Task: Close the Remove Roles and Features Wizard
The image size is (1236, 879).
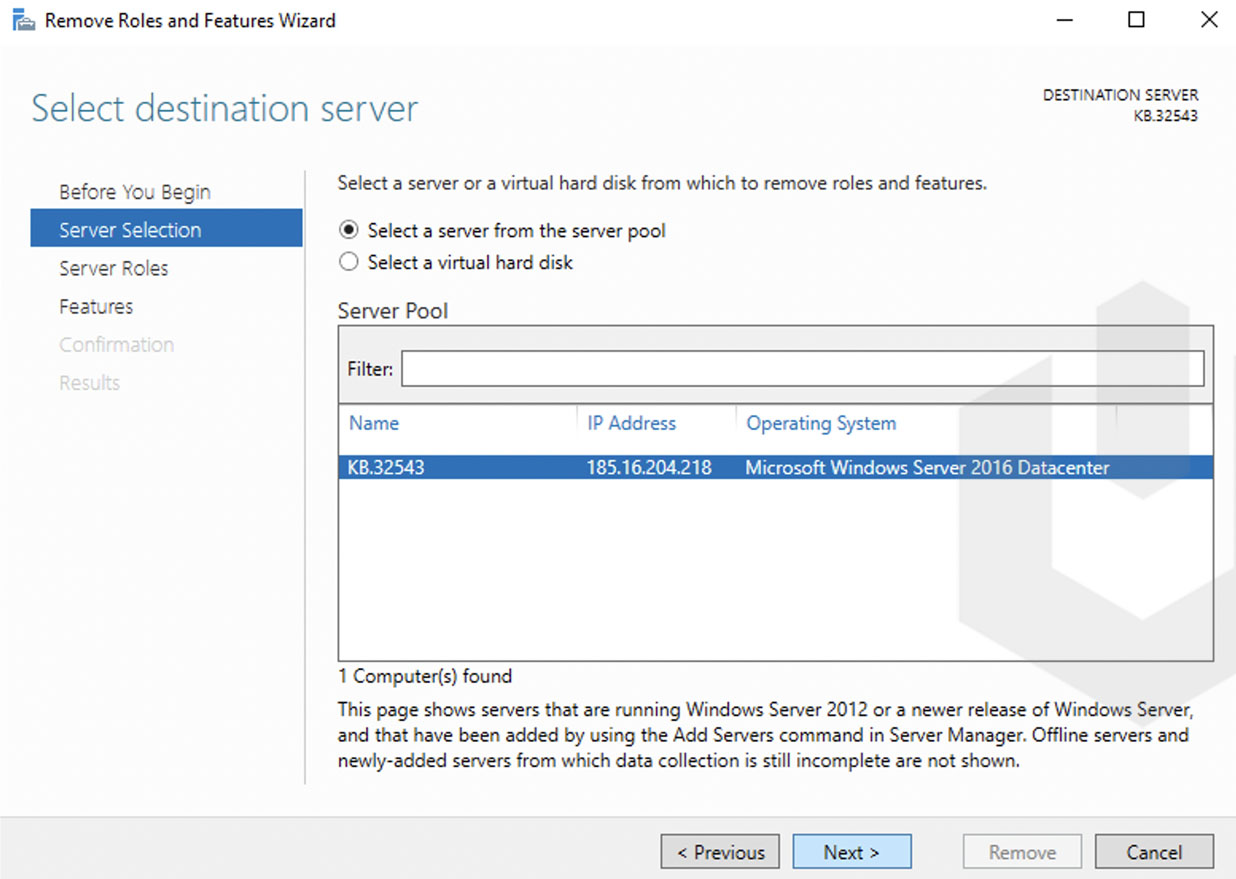Action: click(x=1208, y=19)
